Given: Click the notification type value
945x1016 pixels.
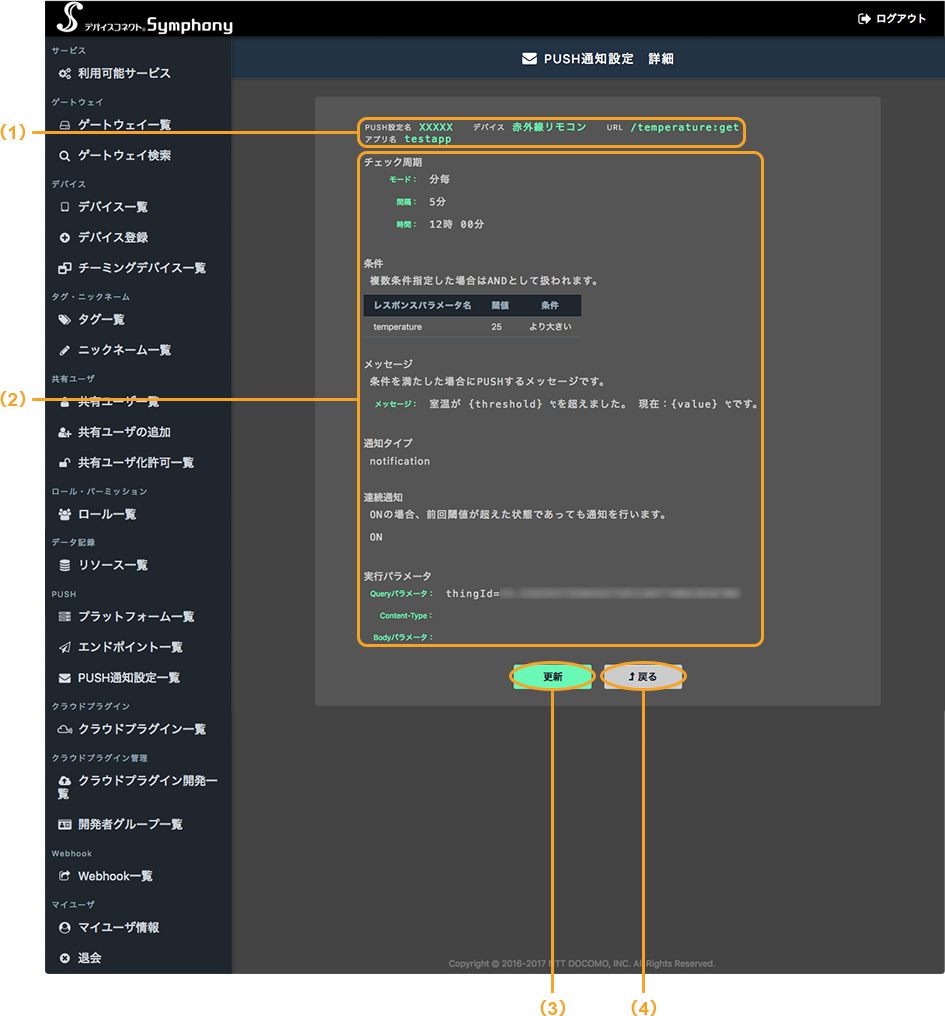Looking at the screenshot, I should (400, 461).
